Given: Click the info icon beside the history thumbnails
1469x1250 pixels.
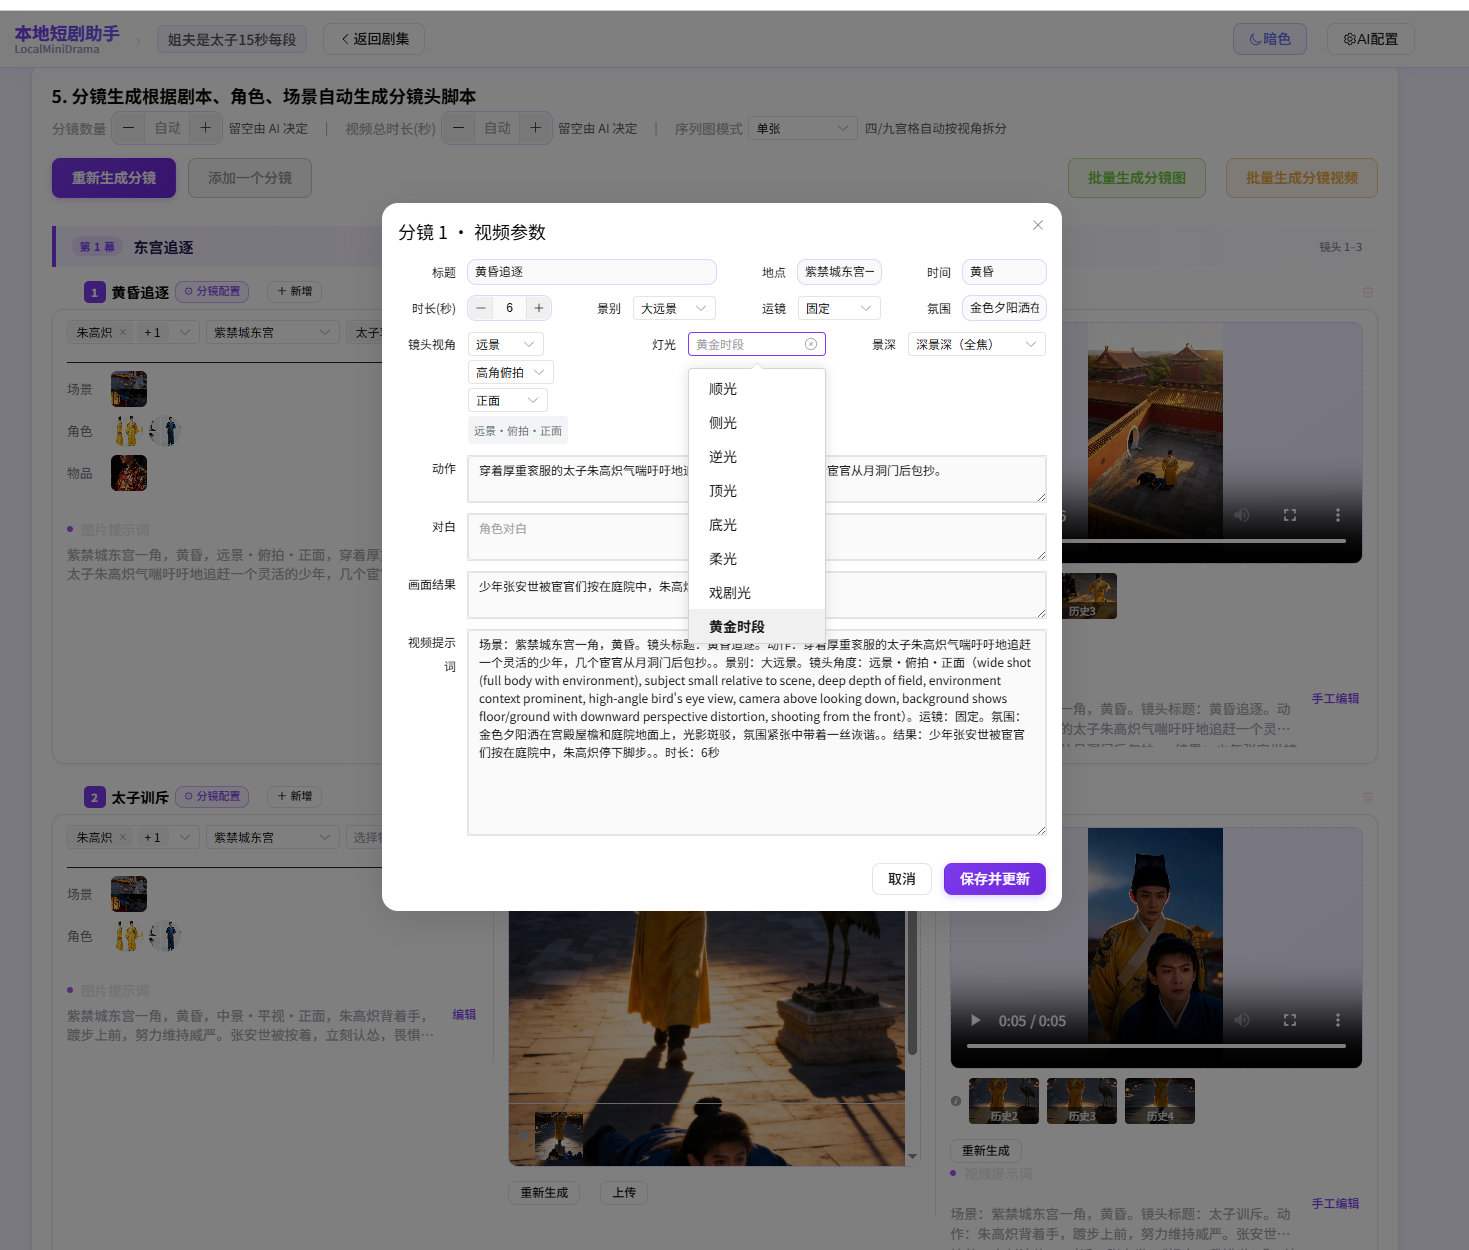Looking at the screenshot, I should [957, 1100].
